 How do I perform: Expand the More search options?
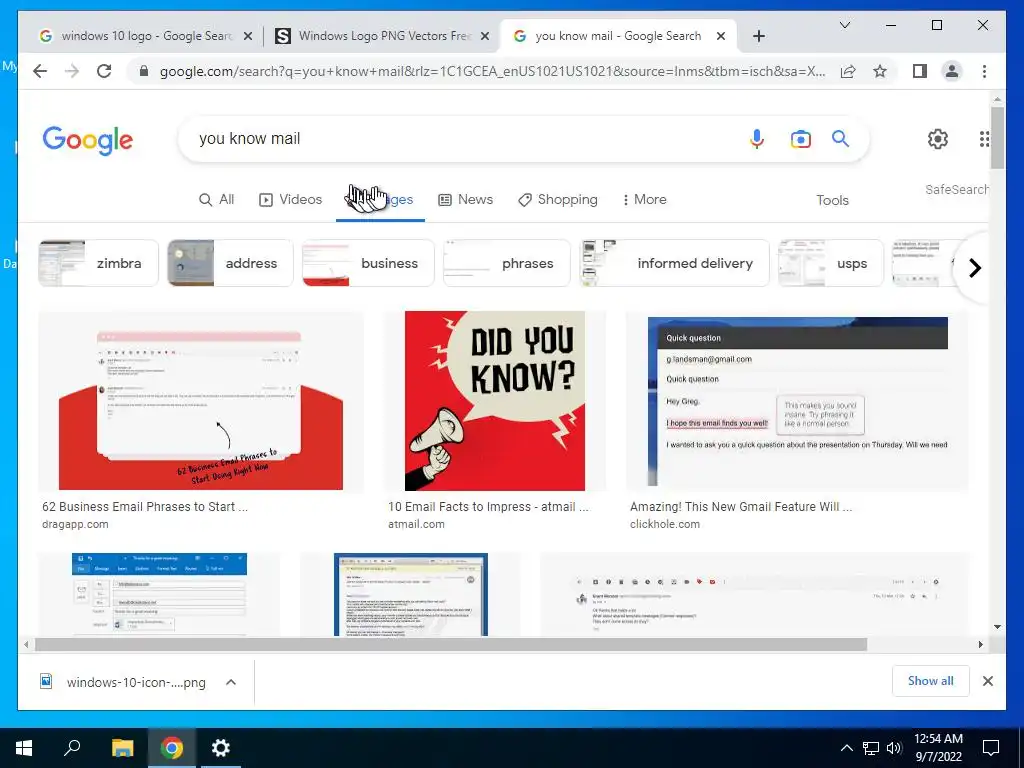(x=645, y=199)
